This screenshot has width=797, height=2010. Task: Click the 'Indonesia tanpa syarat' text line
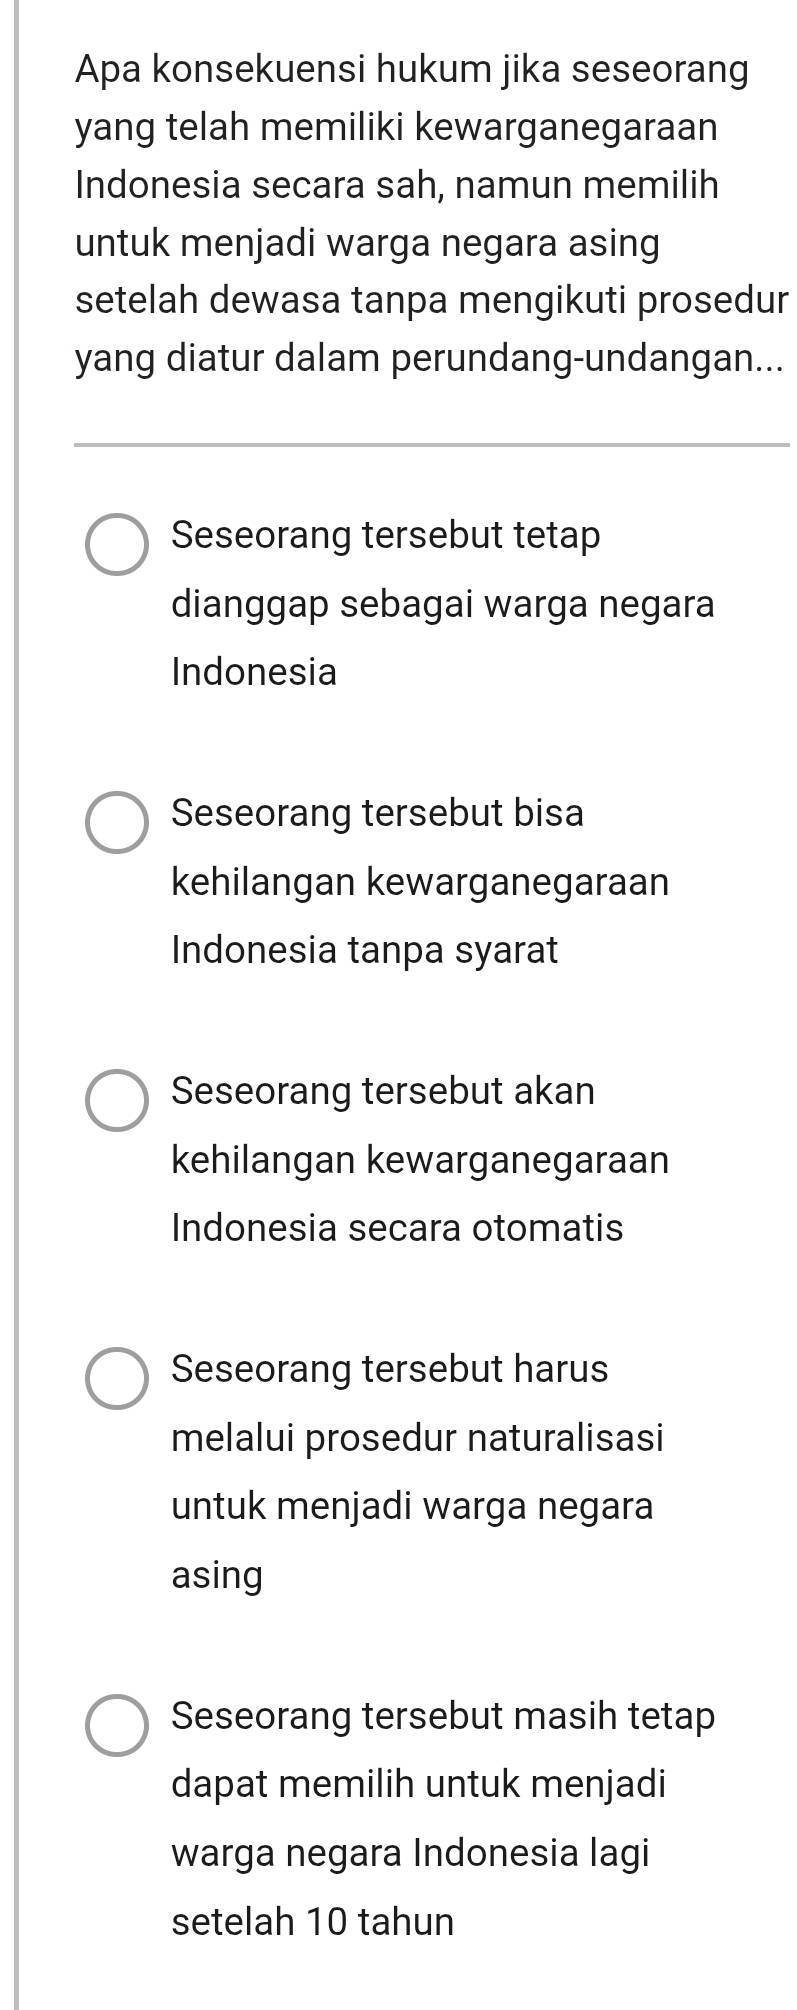(365, 951)
